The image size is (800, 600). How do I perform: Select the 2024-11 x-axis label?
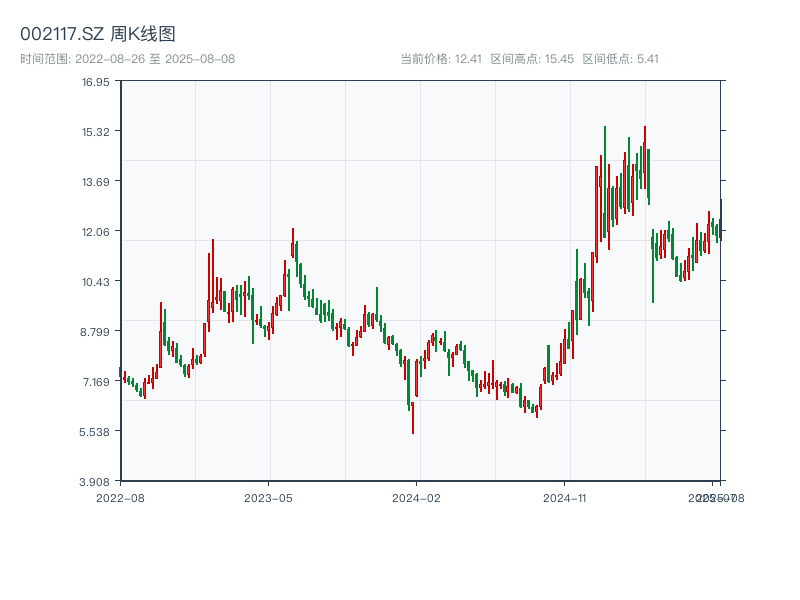tap(564, 497)
